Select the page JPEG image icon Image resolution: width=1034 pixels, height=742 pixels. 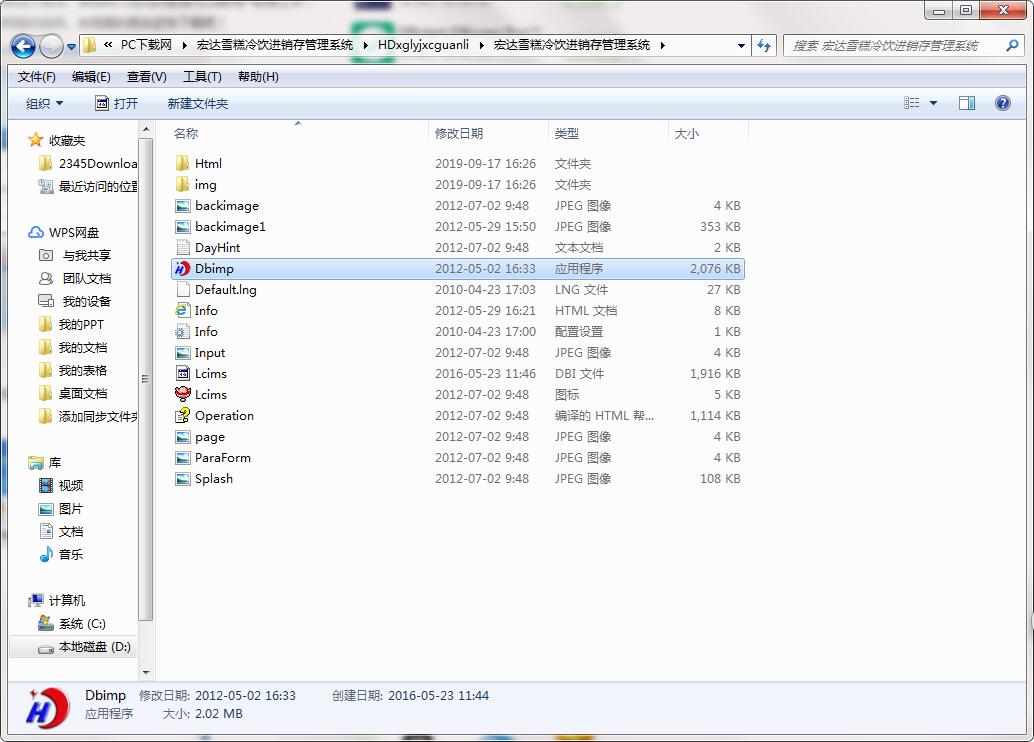click(x=183, y=437)
